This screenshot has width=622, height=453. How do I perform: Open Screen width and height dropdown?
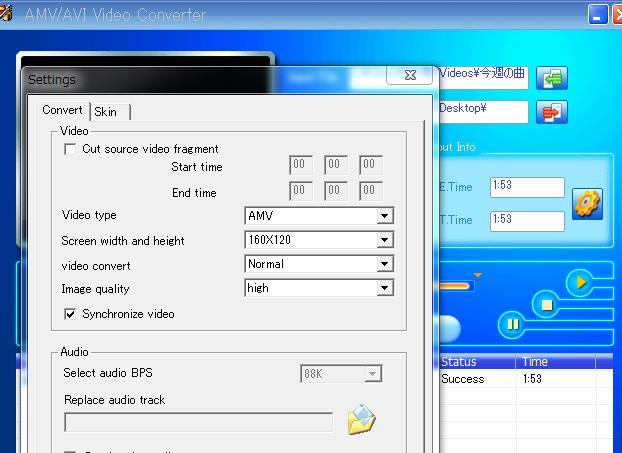click(384, 240)
